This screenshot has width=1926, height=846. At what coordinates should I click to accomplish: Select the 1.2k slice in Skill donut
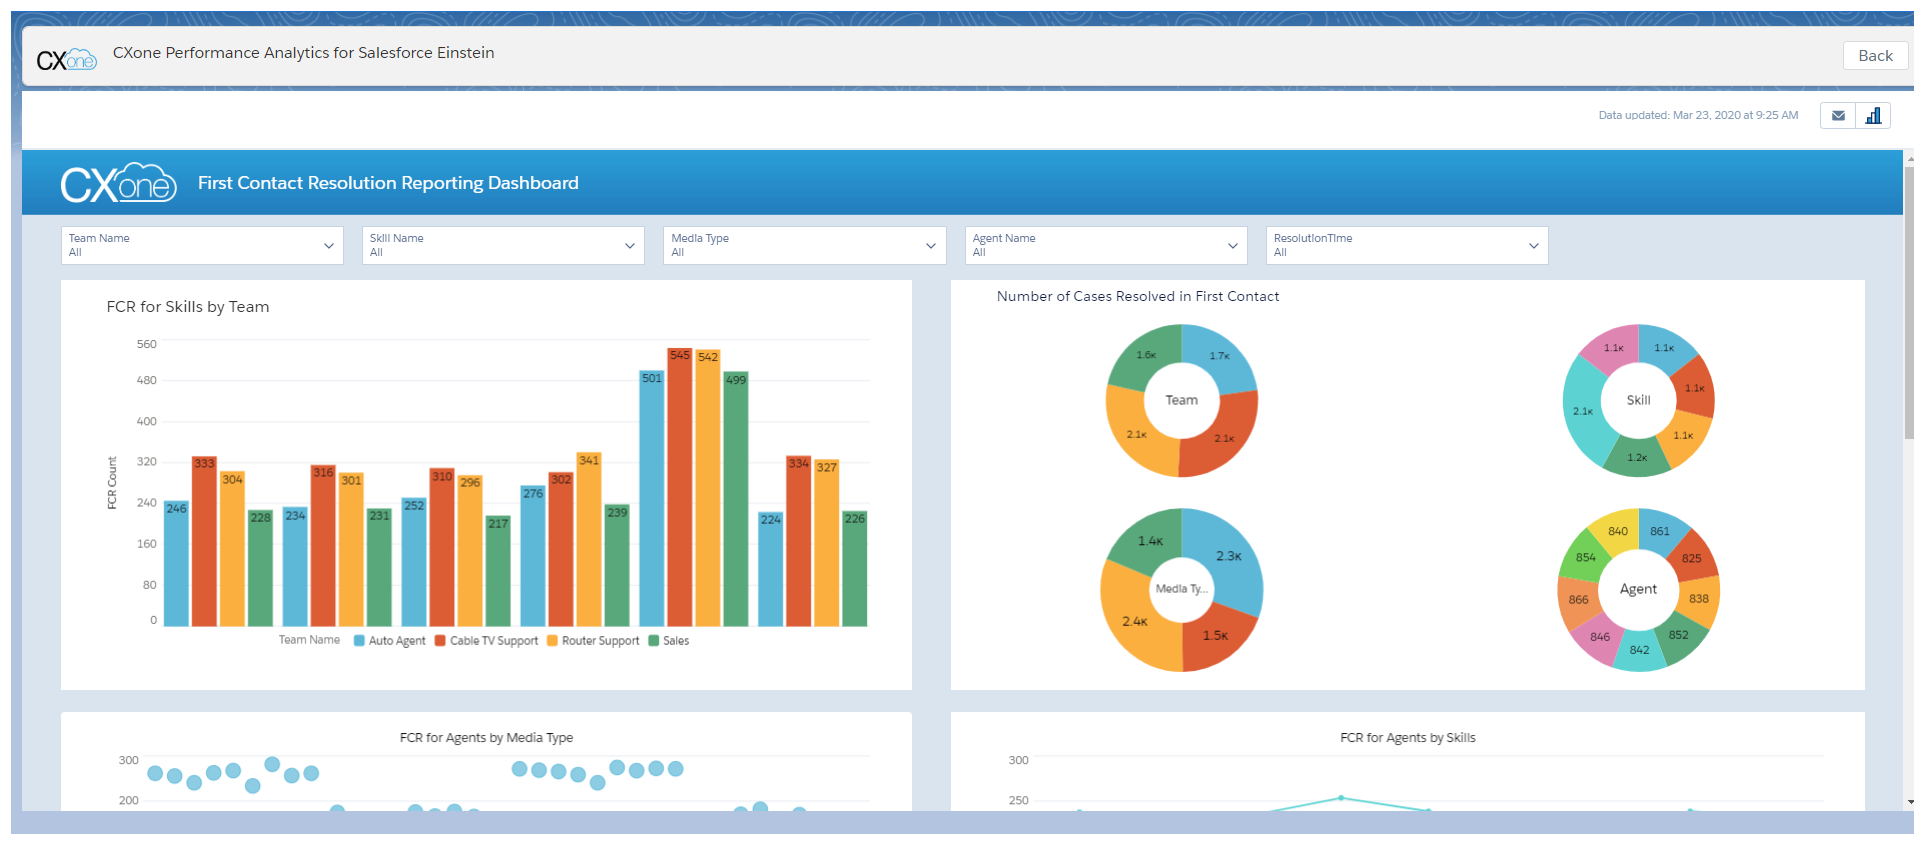coord(1637,458)
